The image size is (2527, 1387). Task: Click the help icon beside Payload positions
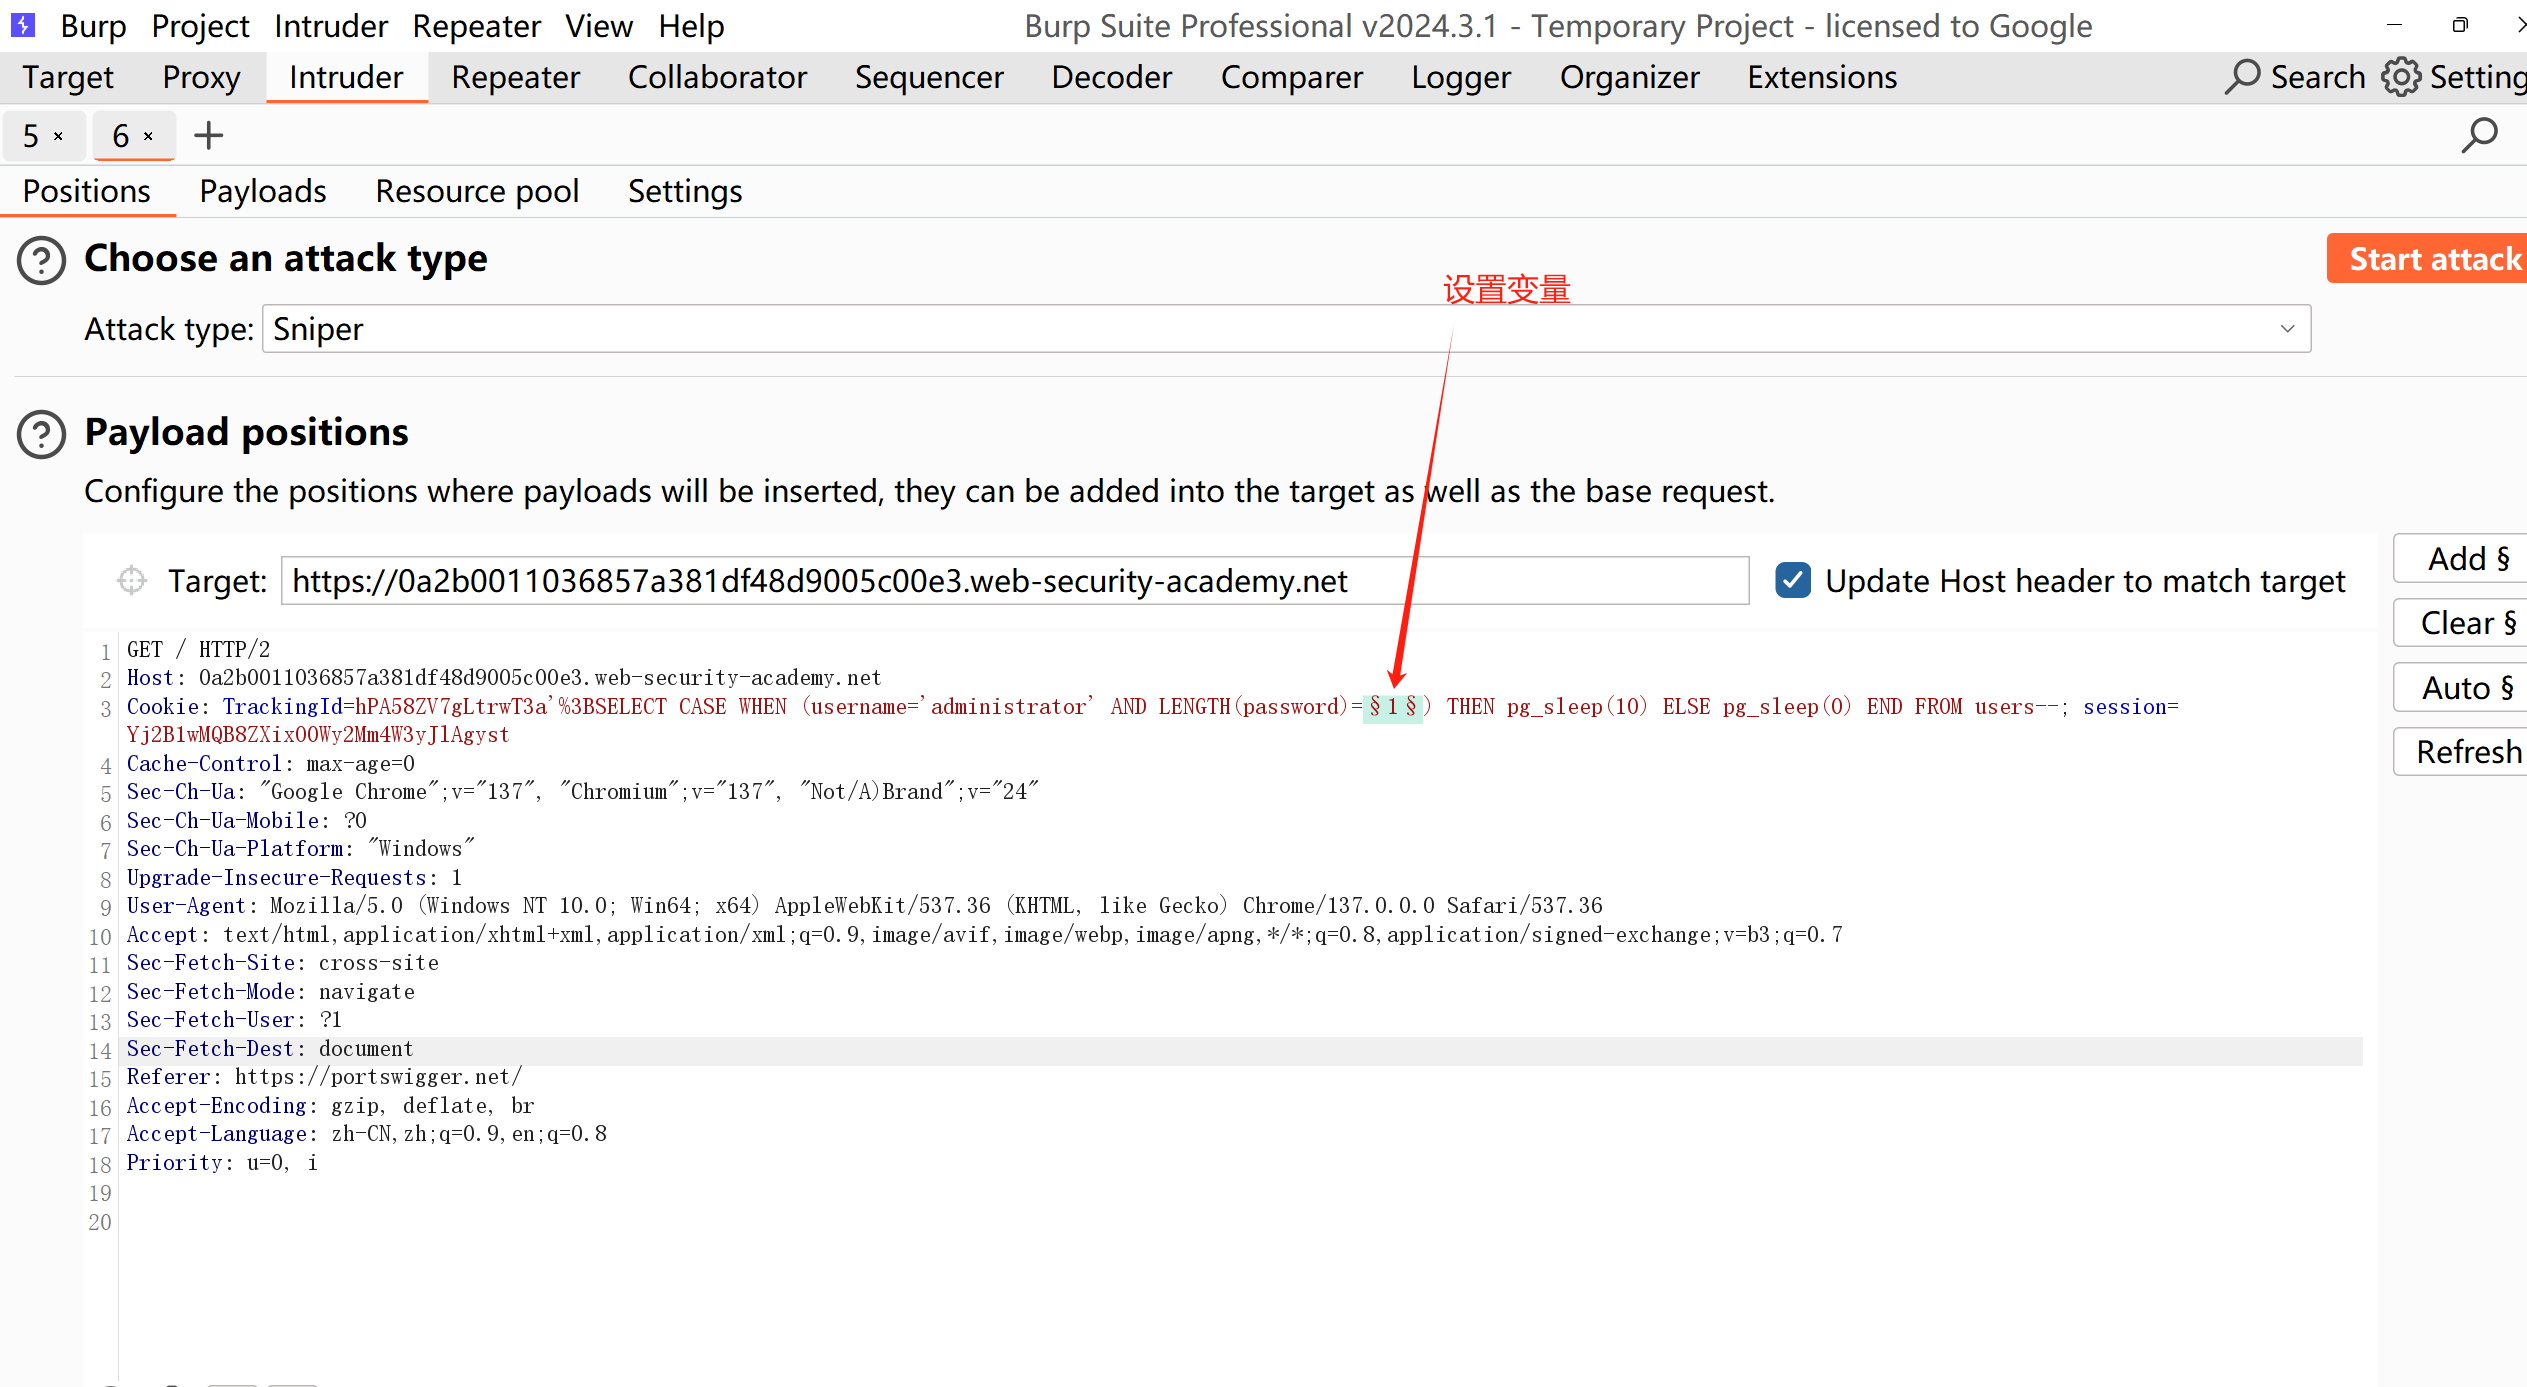pyautogui.click(x=41, y=434)
